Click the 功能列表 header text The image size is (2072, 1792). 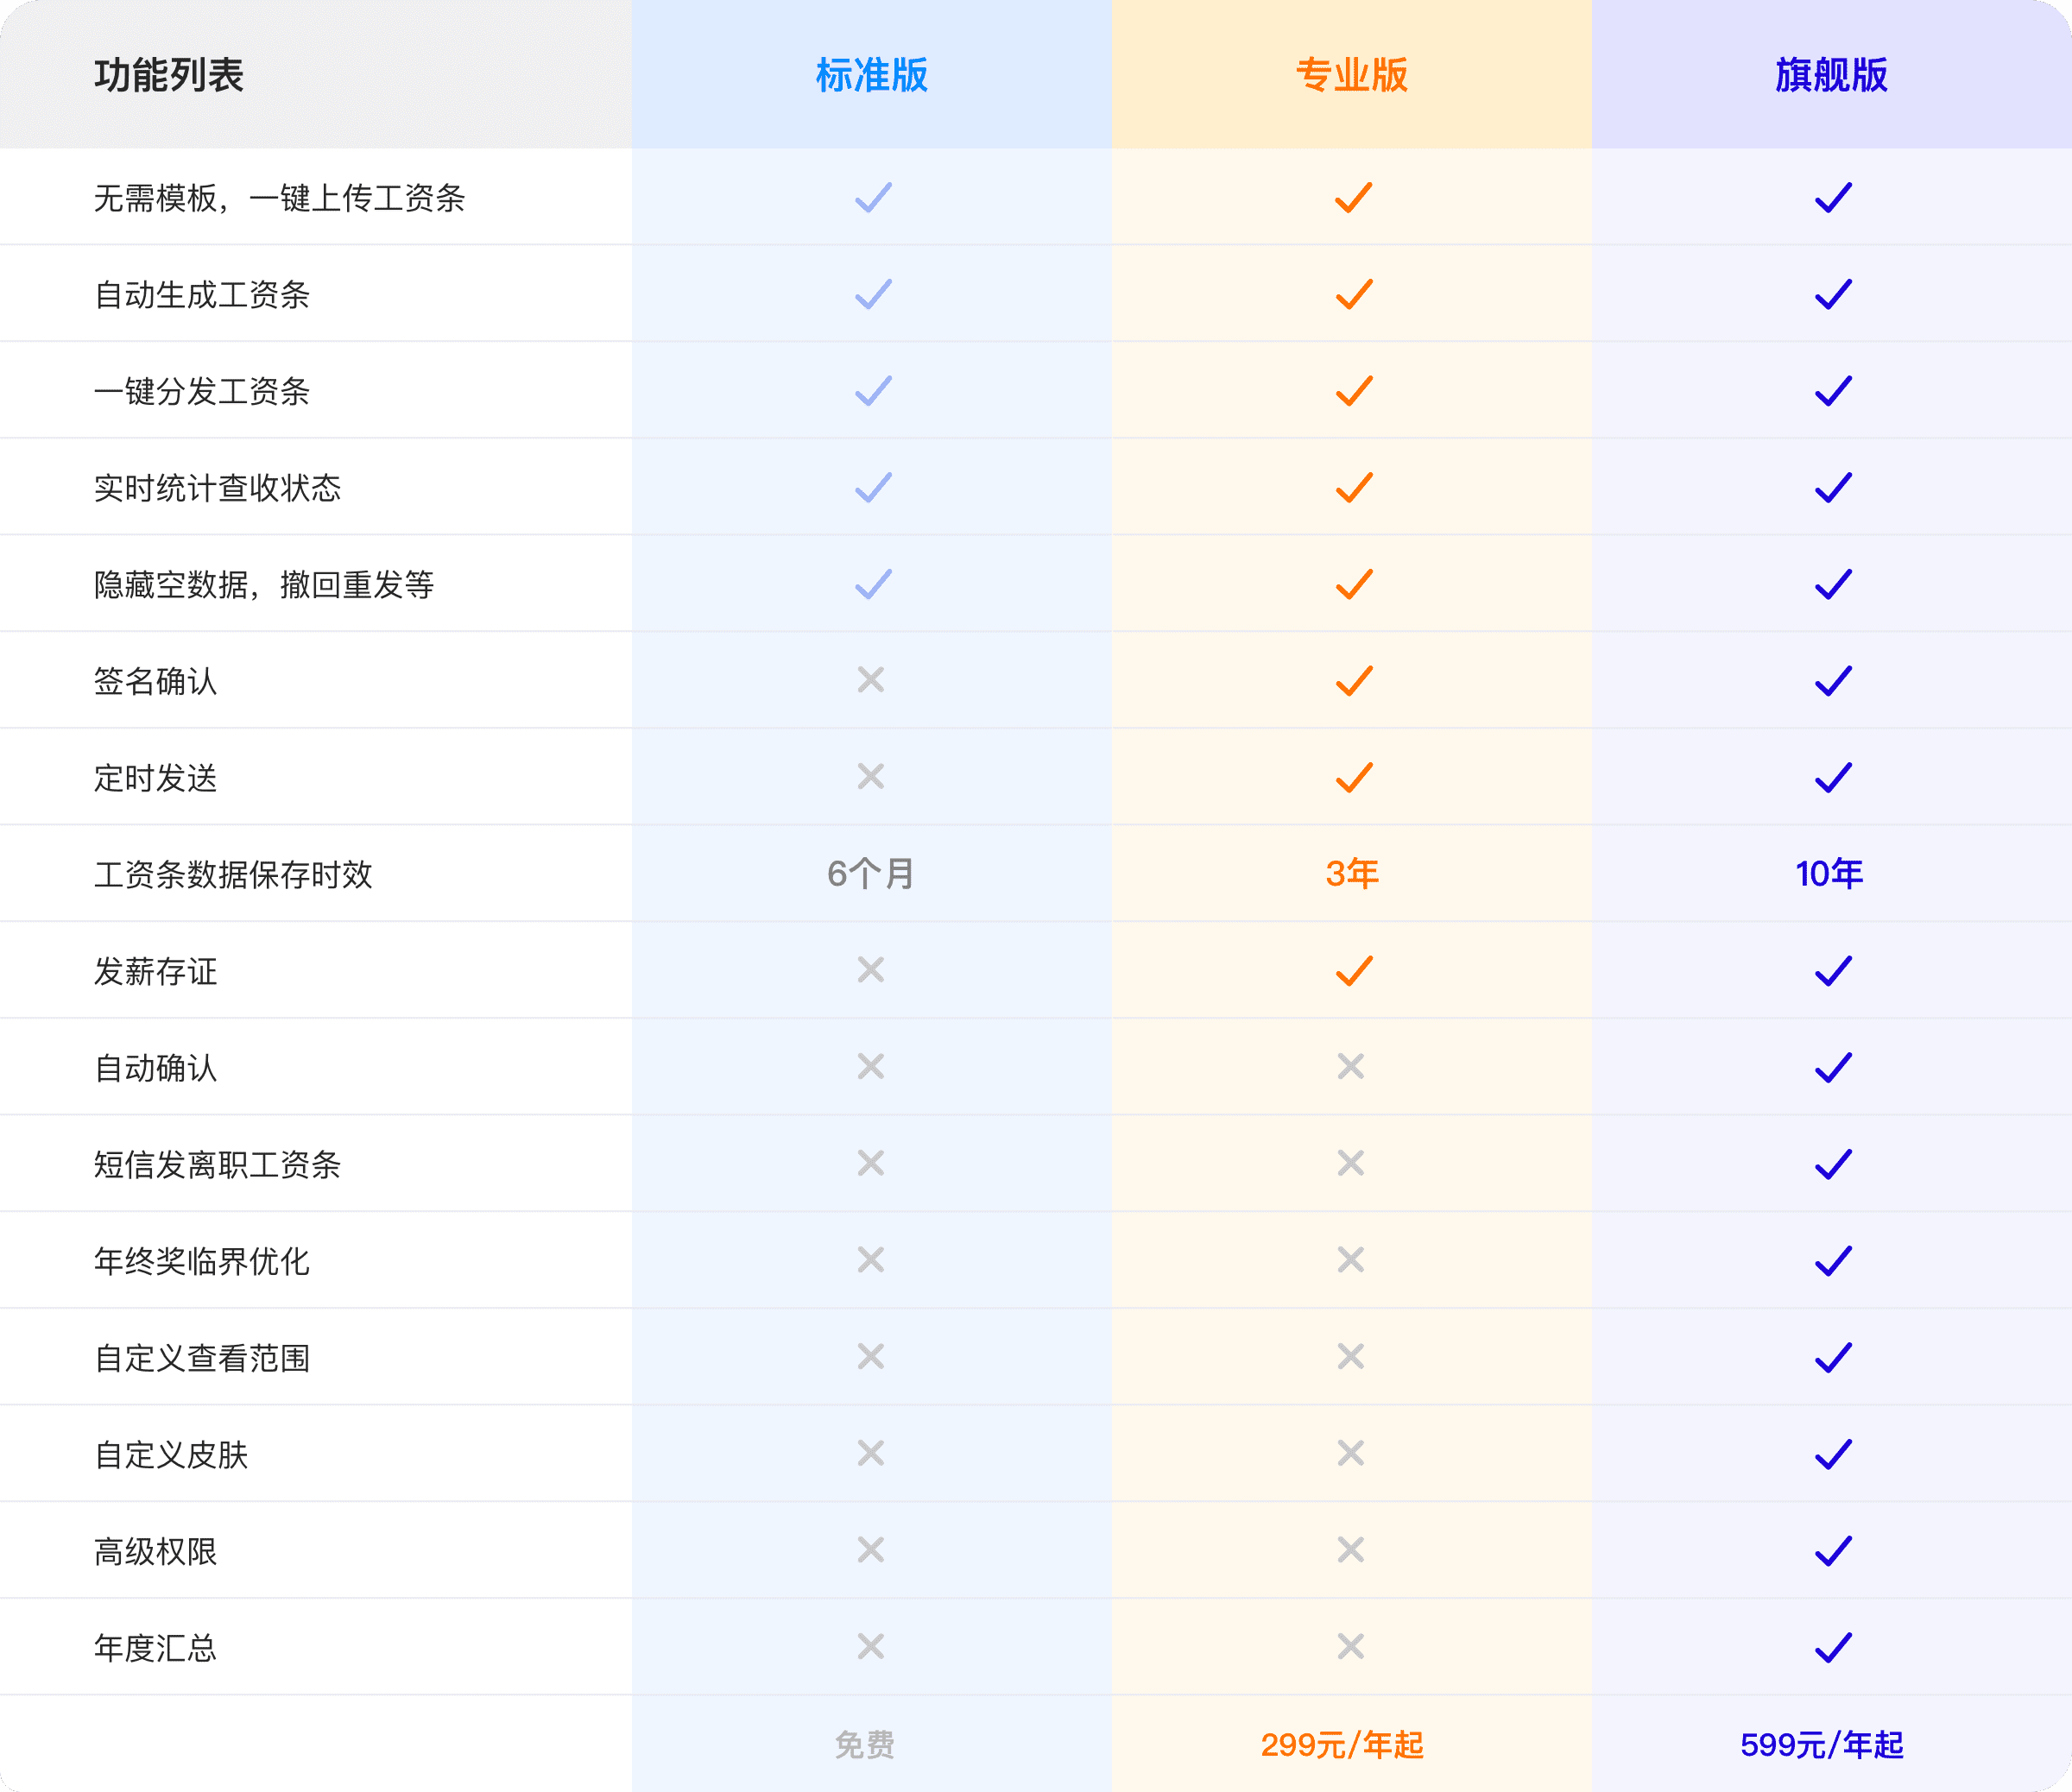point(169,75)
